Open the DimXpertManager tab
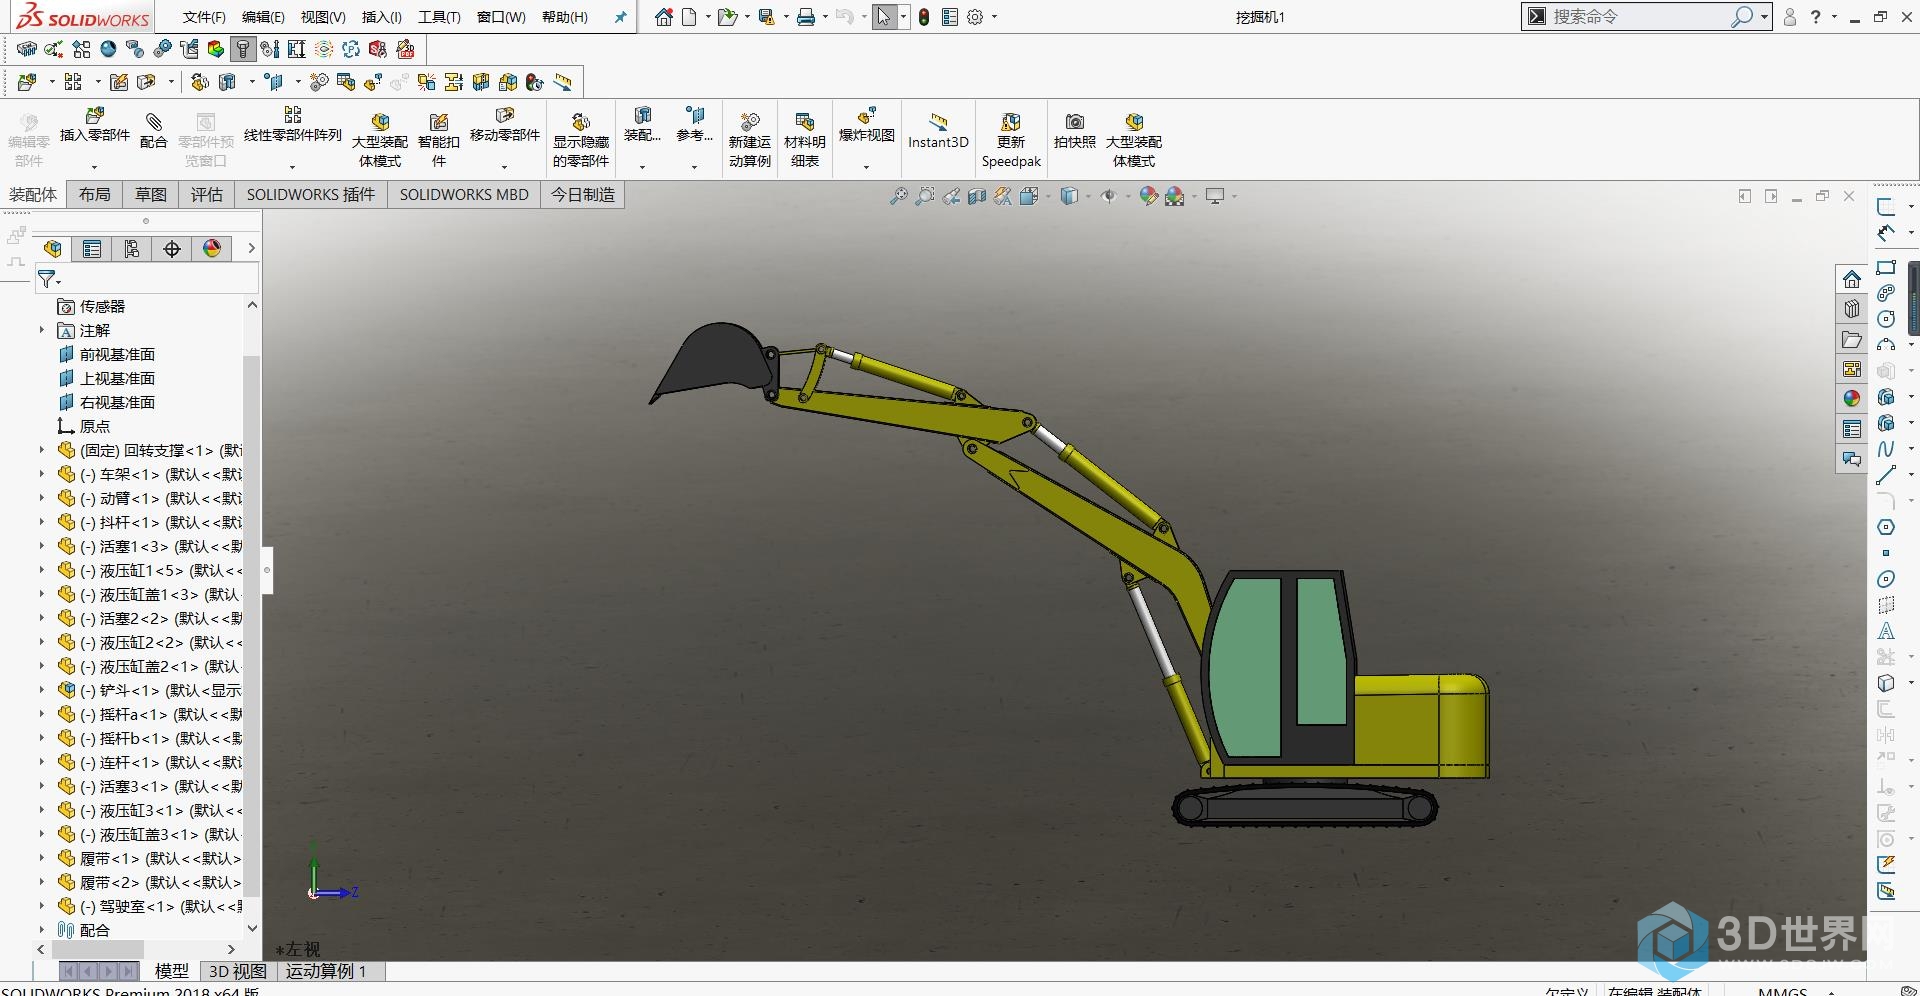The image size is (1920, 996). 172,249
